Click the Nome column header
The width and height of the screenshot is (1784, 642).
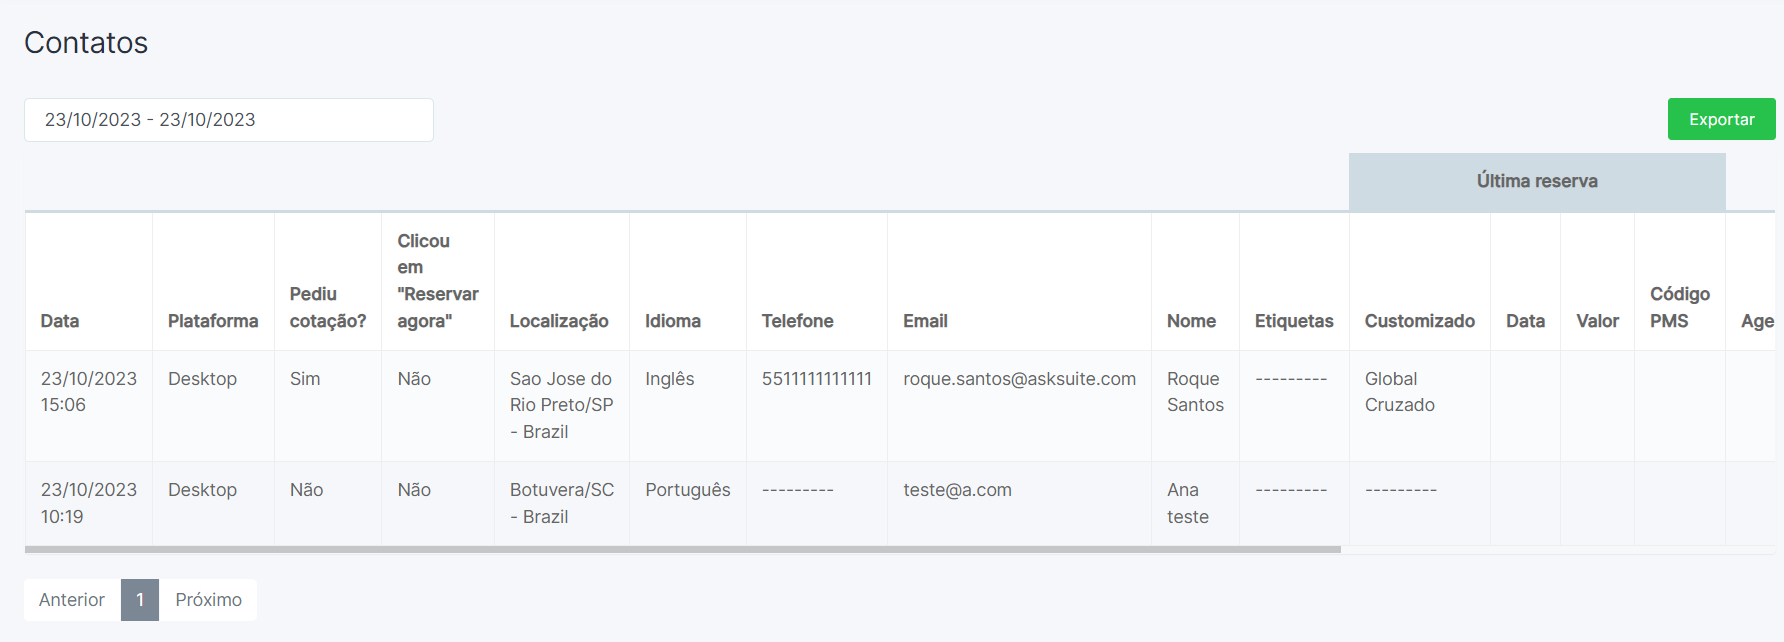click(x=1191, y=321)
